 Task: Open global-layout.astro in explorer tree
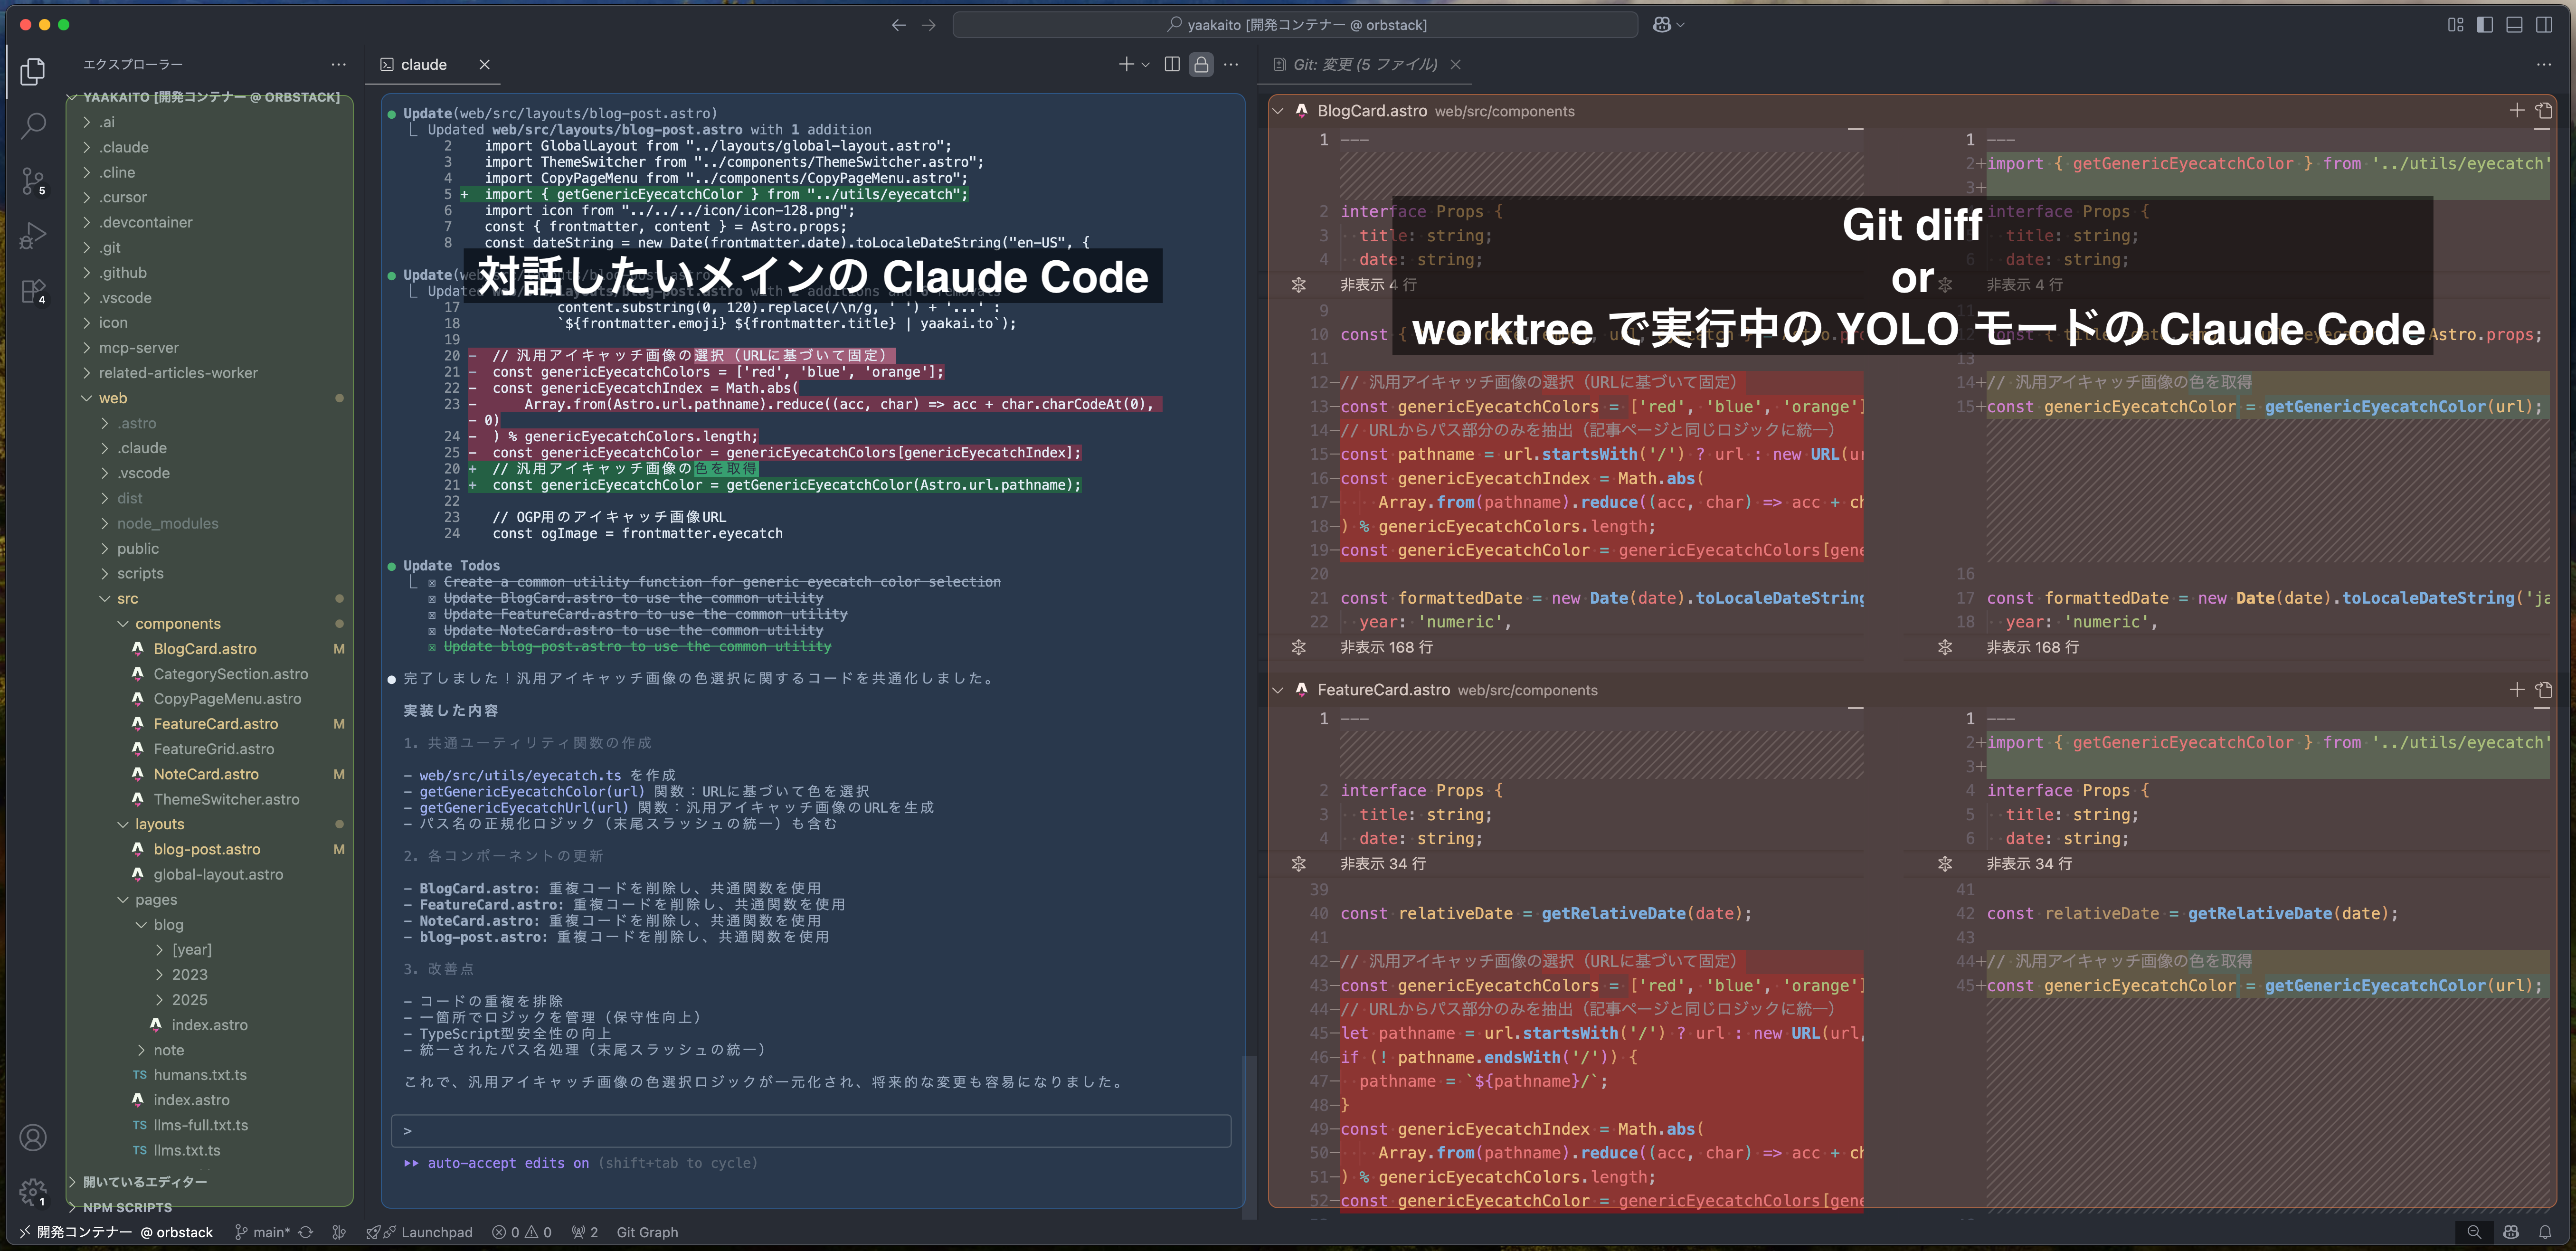click(x=218, y=874)
